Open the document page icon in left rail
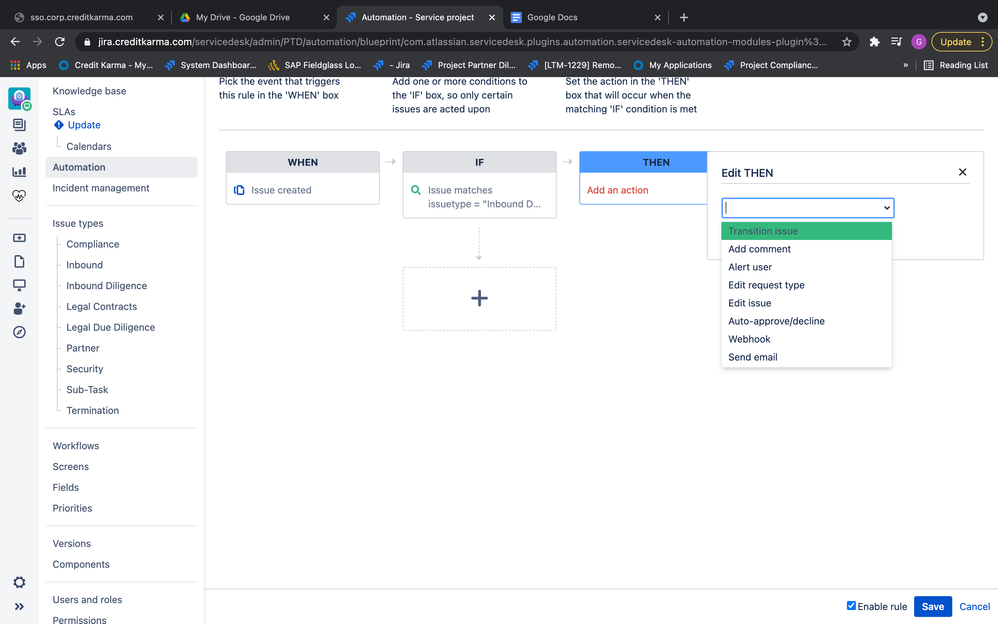Screen dimensions: 998x624 [19, 261]
